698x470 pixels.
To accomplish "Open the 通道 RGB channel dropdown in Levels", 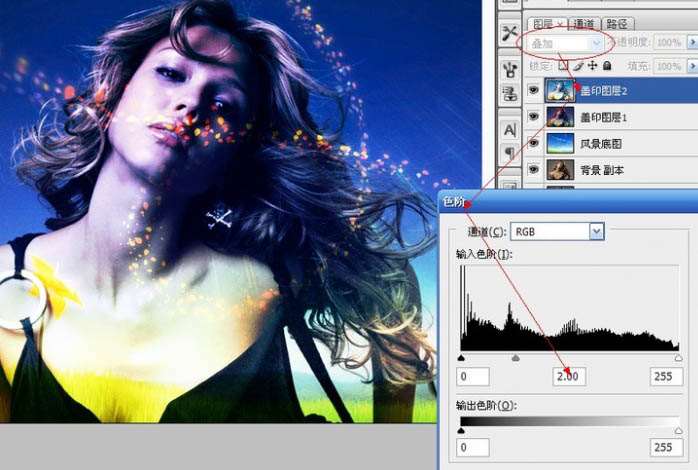I will 557,231.
